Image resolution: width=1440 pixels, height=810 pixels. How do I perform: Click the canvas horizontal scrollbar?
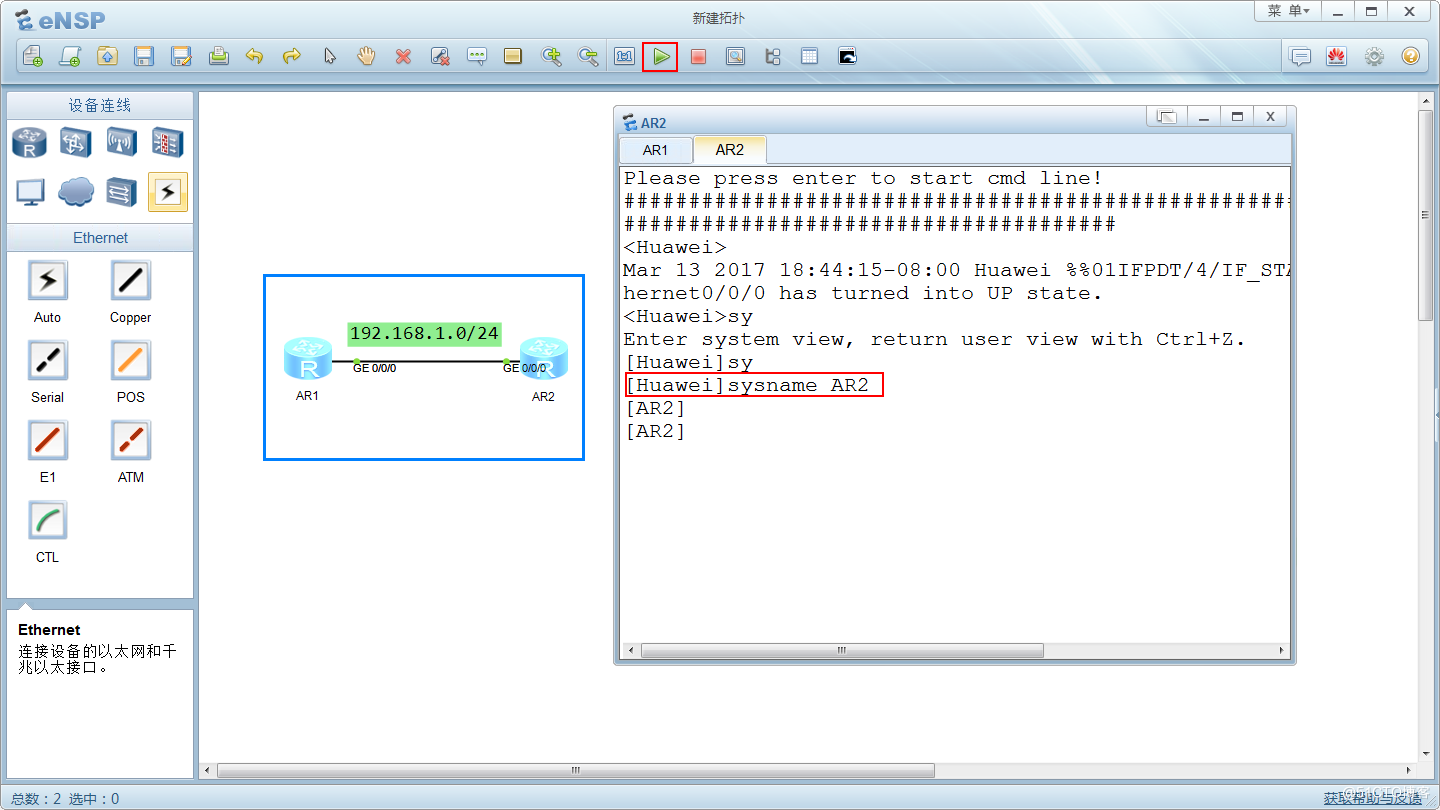click(576, 771)
